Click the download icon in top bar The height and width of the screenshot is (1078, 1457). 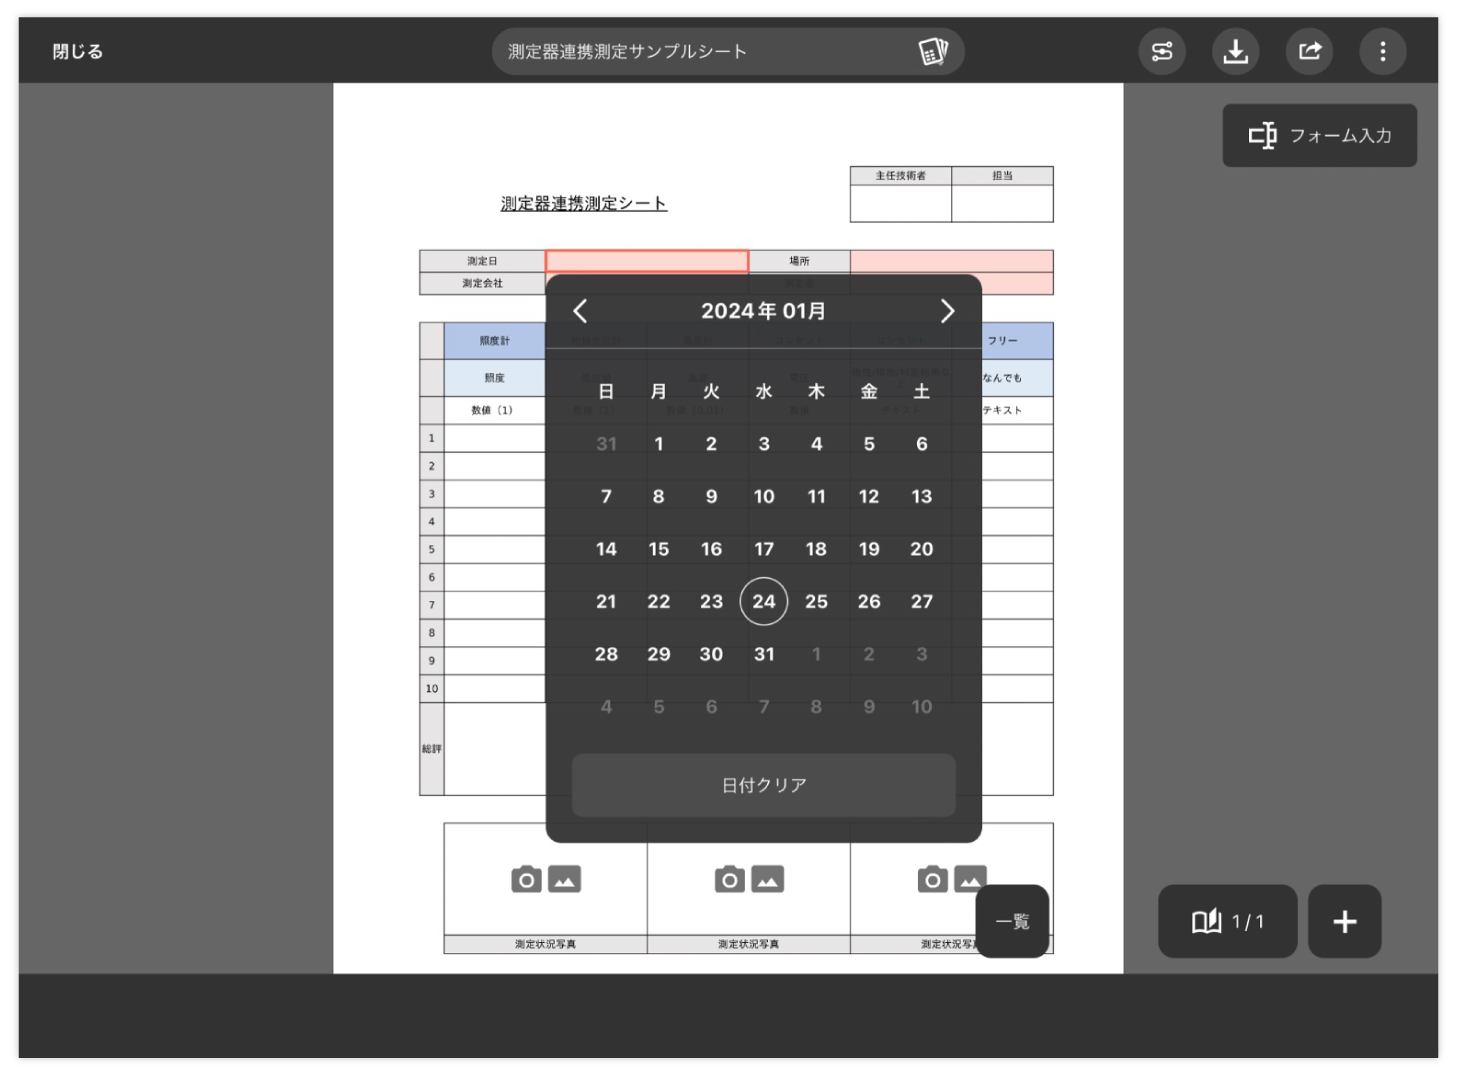click(x=1235, y=51)
